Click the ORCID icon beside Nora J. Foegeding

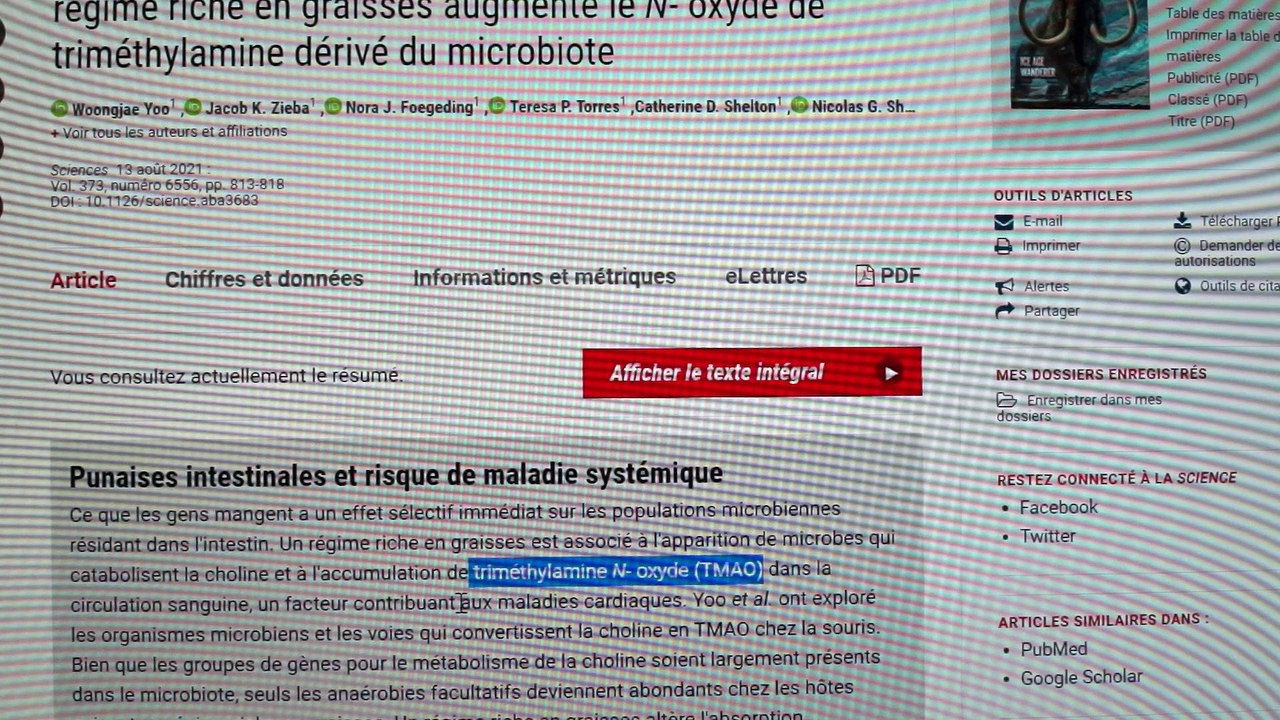pyautogui.click(x=333, y=107)
